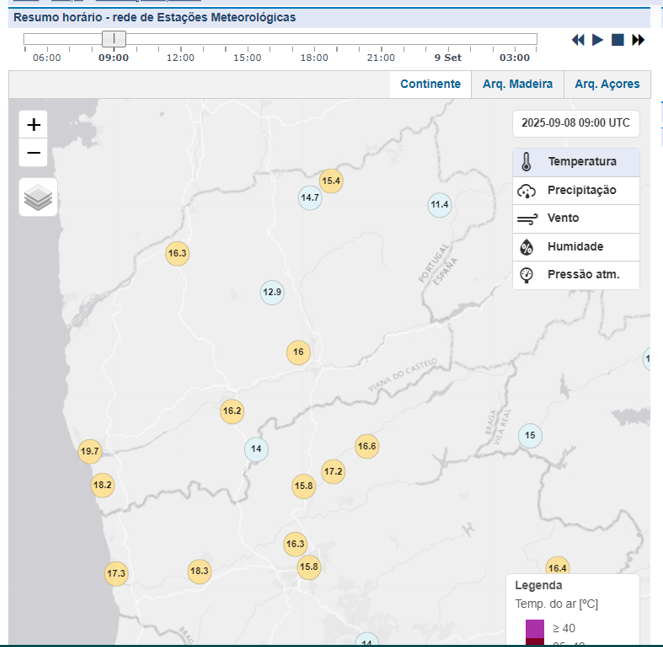
Task: Switch to the Continente tab
Action: pos(430,84)
